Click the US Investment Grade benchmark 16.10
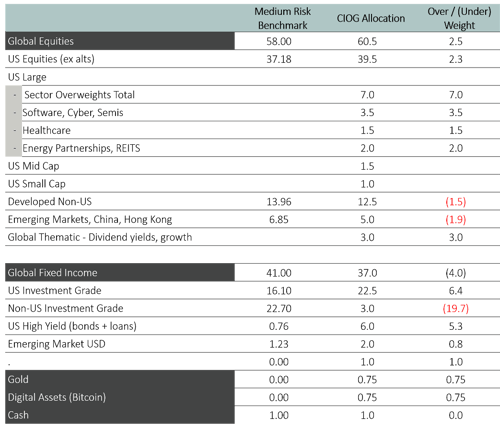This screenshot has height=429, width=500. click(x=279, y=291)
